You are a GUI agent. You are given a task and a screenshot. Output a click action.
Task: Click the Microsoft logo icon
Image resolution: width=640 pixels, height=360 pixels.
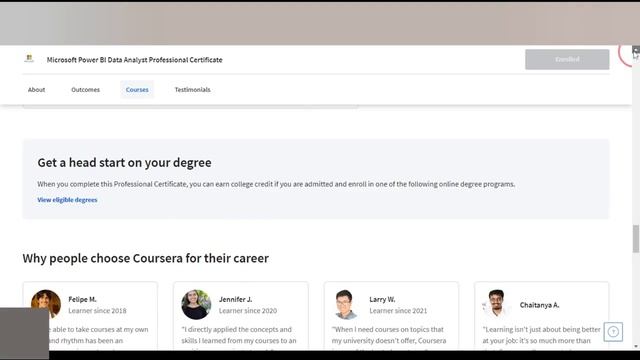click(x=29, y=59)
